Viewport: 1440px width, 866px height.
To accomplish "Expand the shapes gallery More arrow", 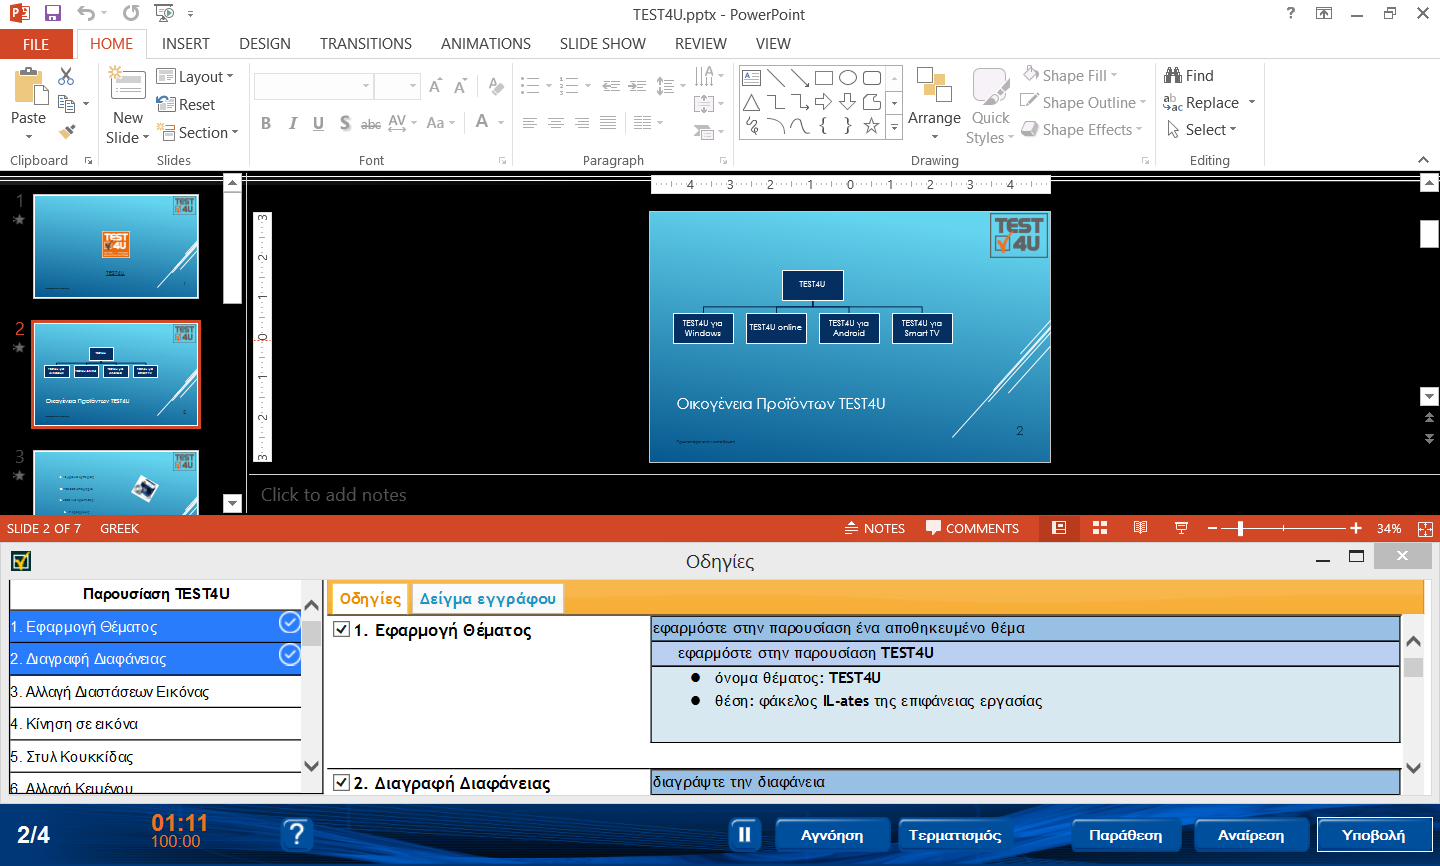I will (x=895, y=128).
